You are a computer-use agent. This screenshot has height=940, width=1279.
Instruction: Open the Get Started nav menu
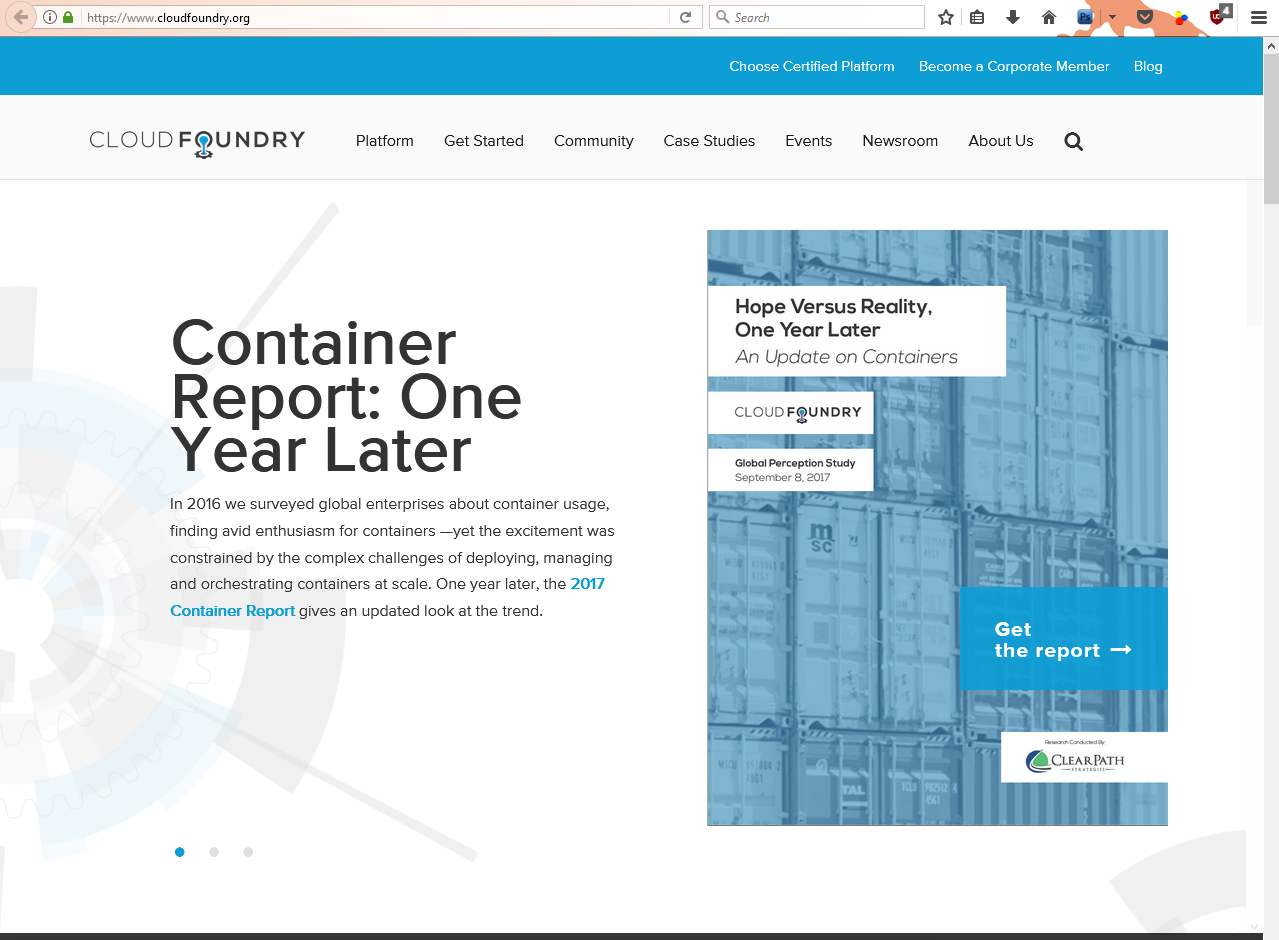click(484, 141)
